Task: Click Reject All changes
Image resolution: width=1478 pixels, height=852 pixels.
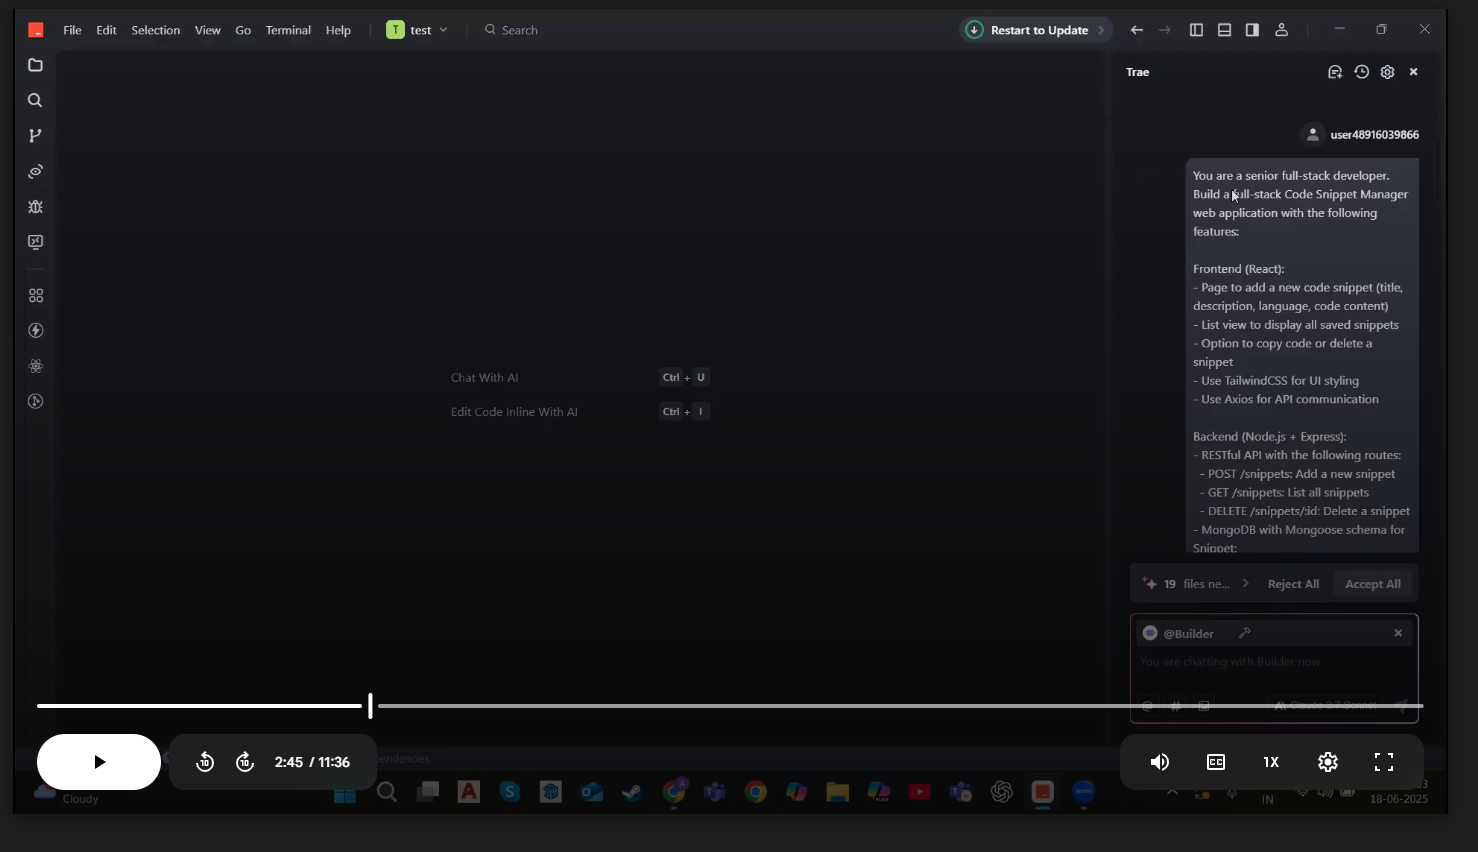Action: pos(1293,584)
